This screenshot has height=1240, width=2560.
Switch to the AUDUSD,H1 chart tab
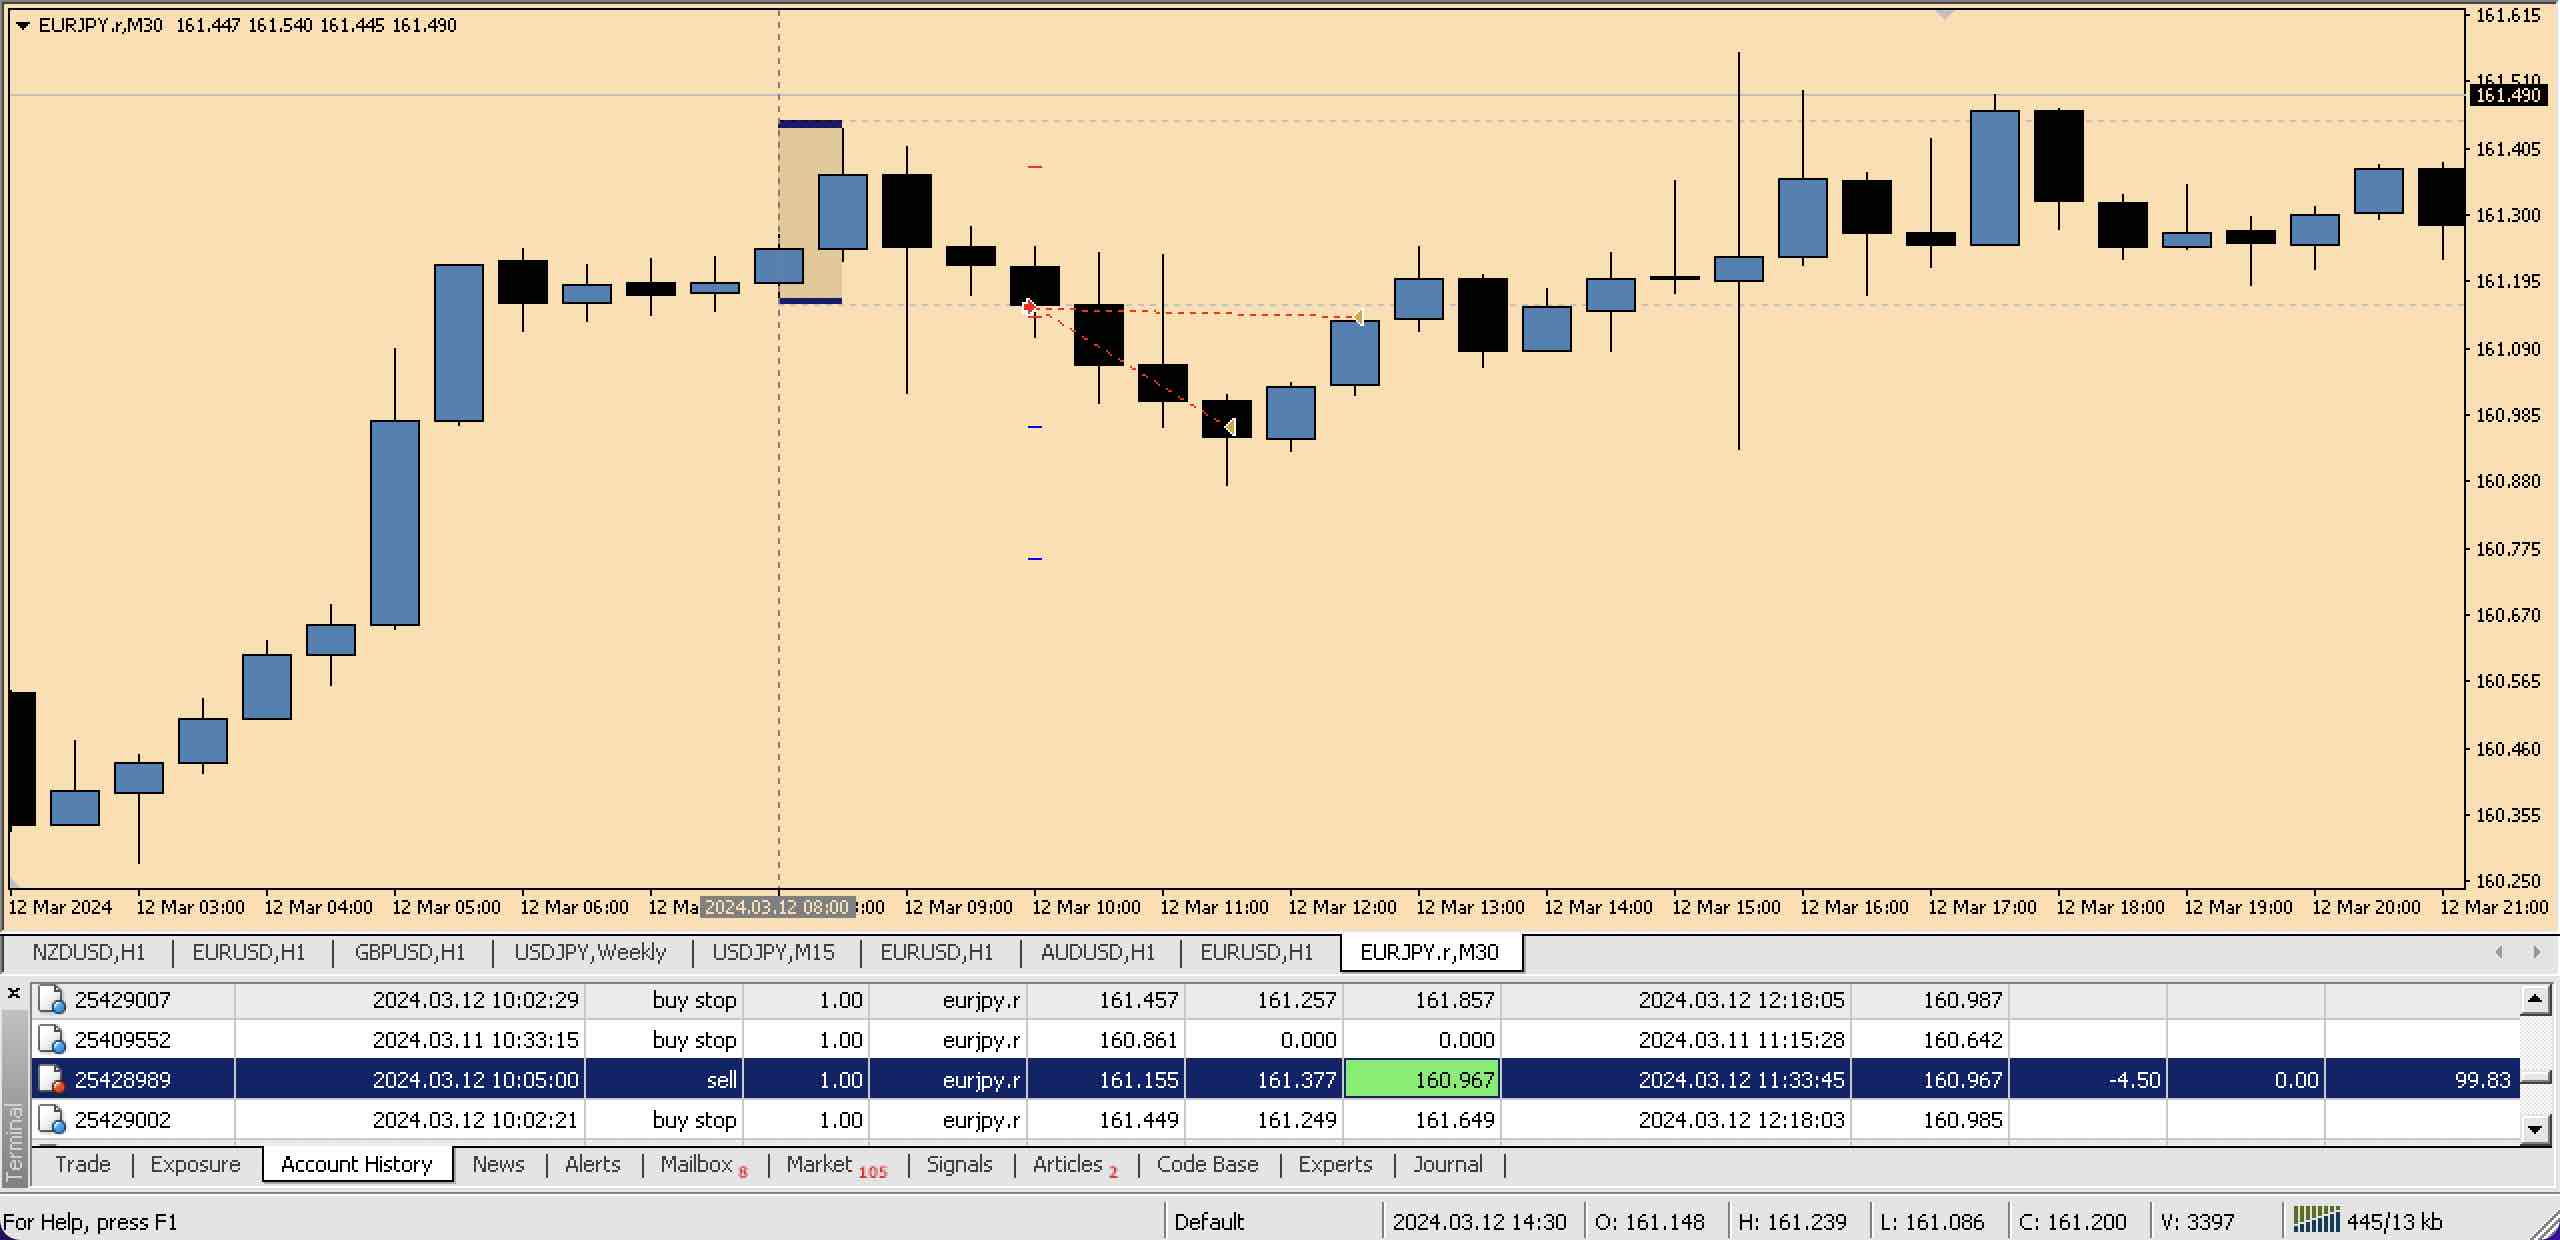coord(1096,952)
